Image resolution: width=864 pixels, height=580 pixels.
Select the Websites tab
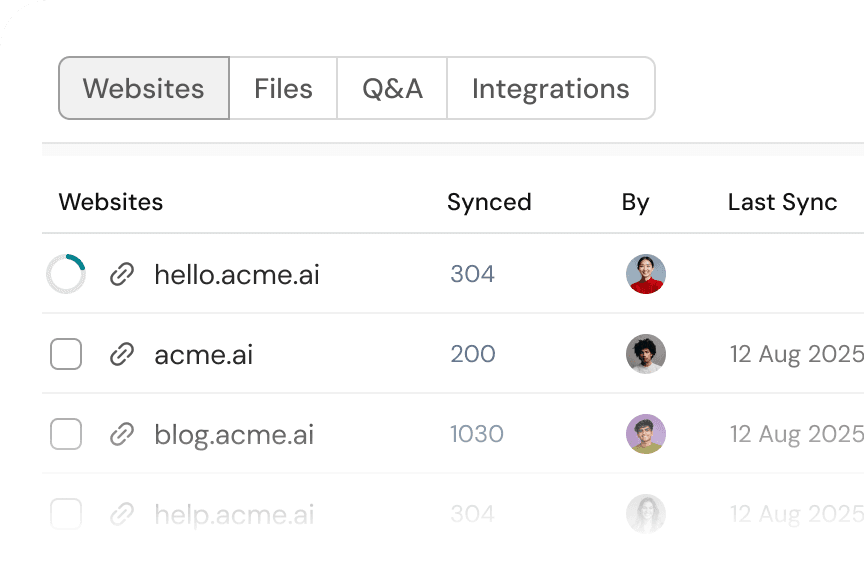pyautogui.click(x=144, y=89)
